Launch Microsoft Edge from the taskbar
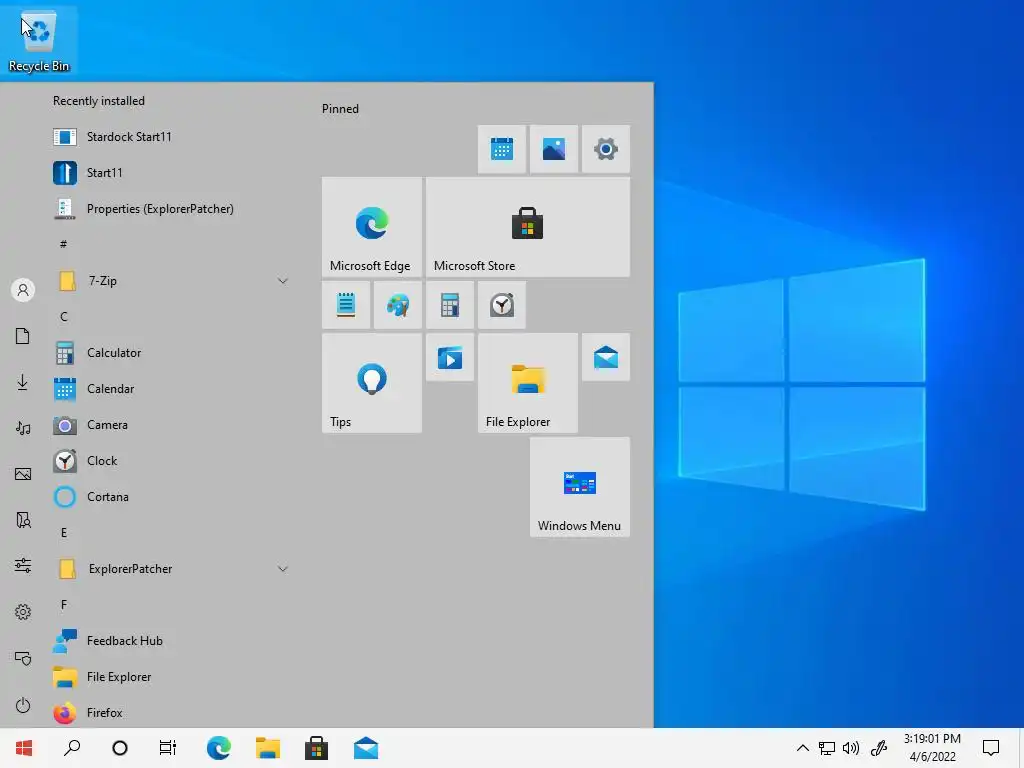1024x768 pixels. pyautogui.click(x=219, y=748)
